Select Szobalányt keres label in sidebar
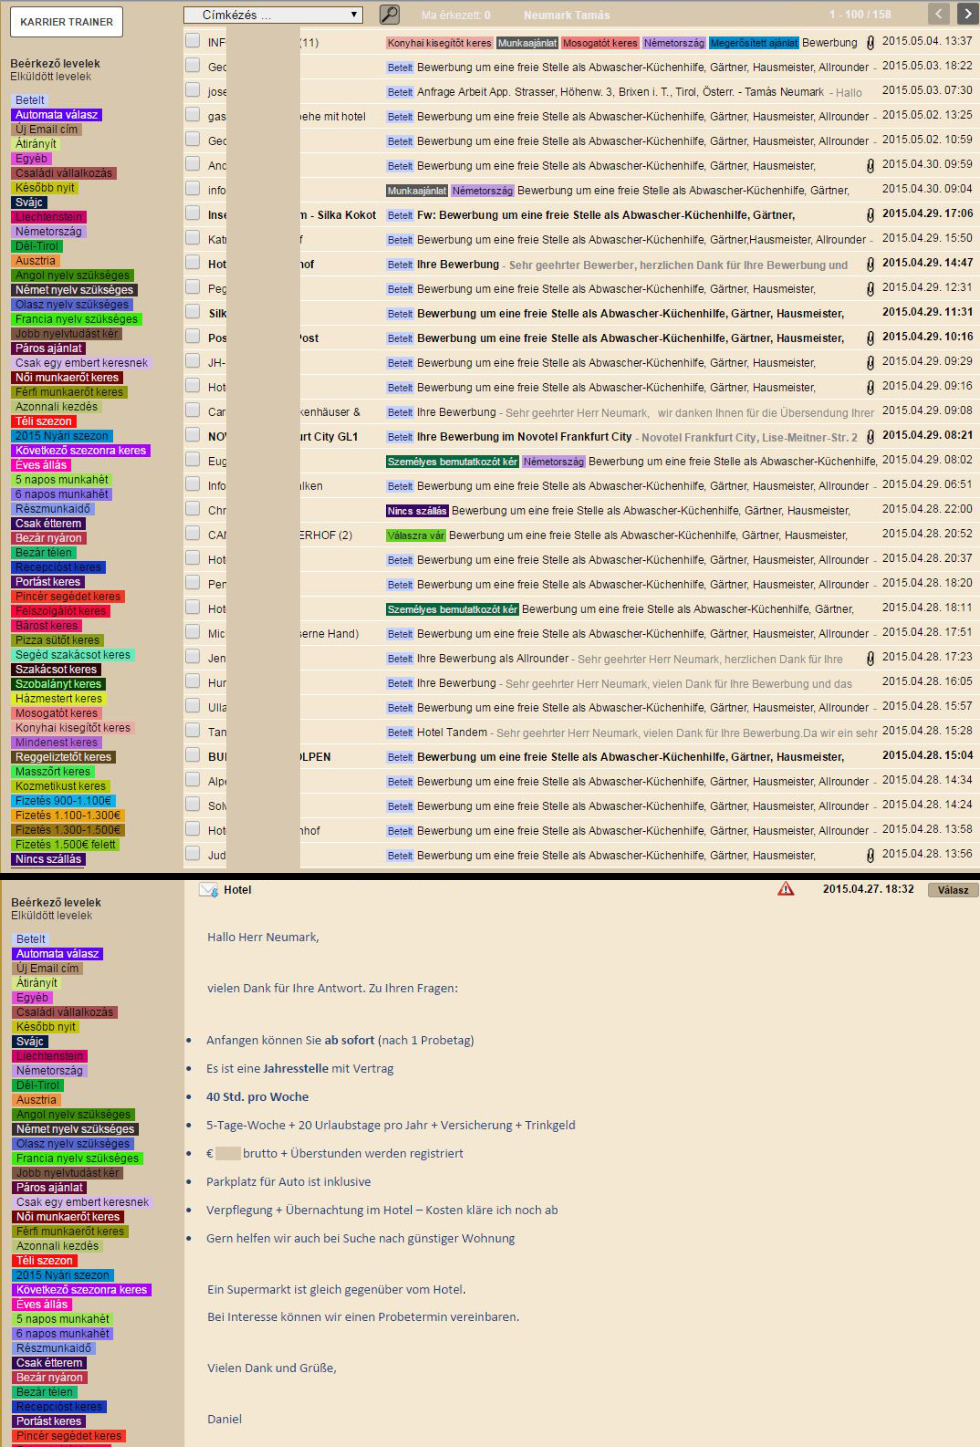980x1447 pixels. (x=58, y=684)
